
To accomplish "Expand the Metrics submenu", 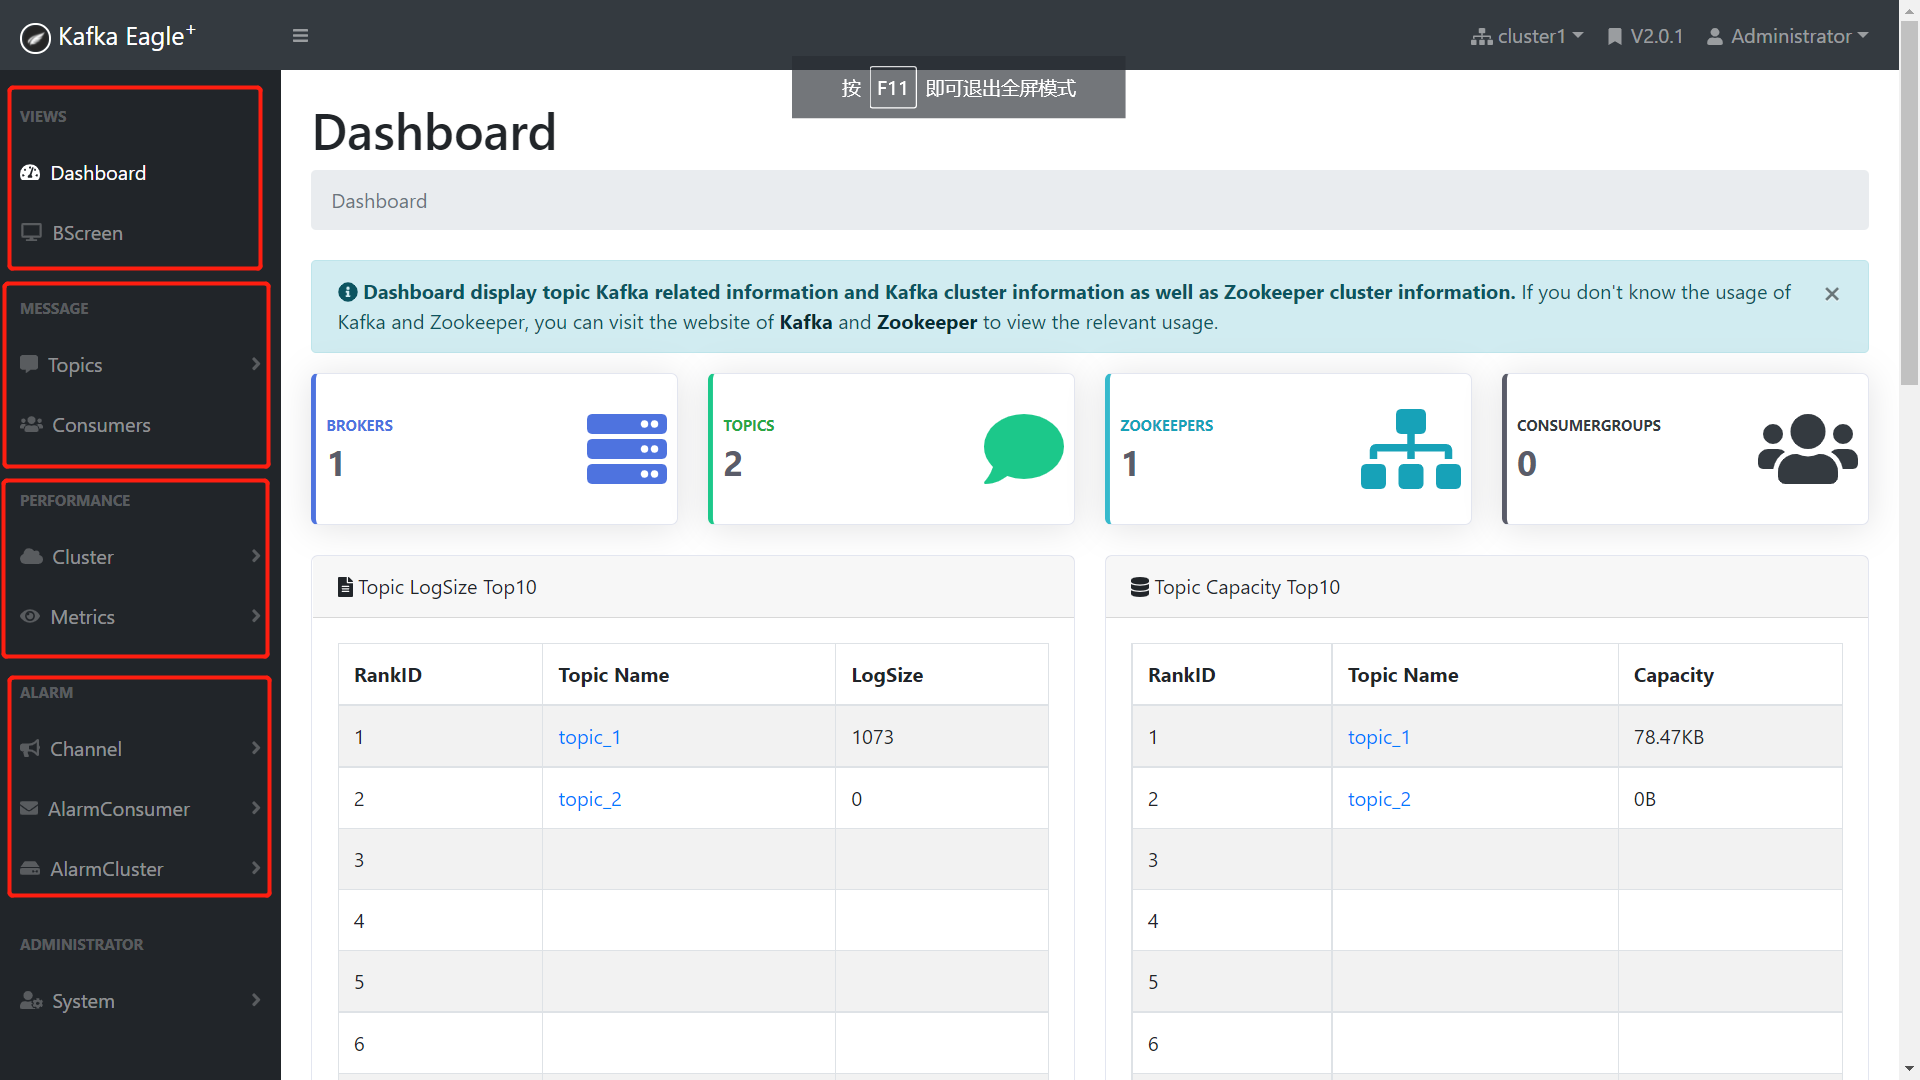I will [82, 617].
